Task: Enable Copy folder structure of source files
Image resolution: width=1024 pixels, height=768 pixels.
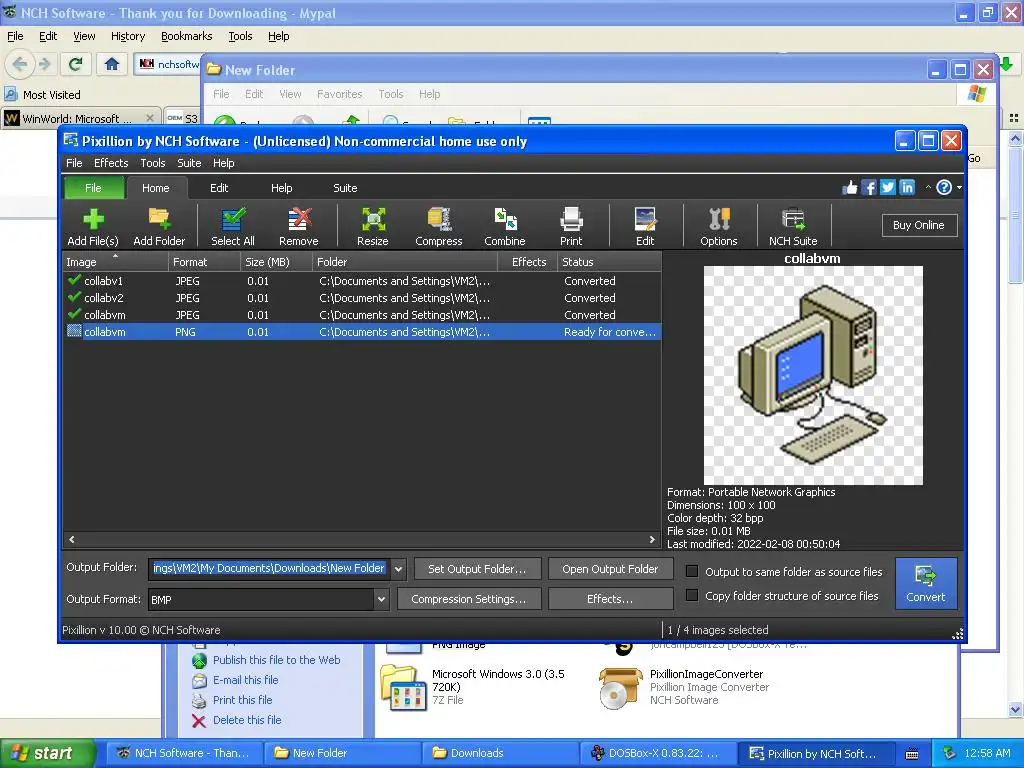Action: click(x=692, y=596)
